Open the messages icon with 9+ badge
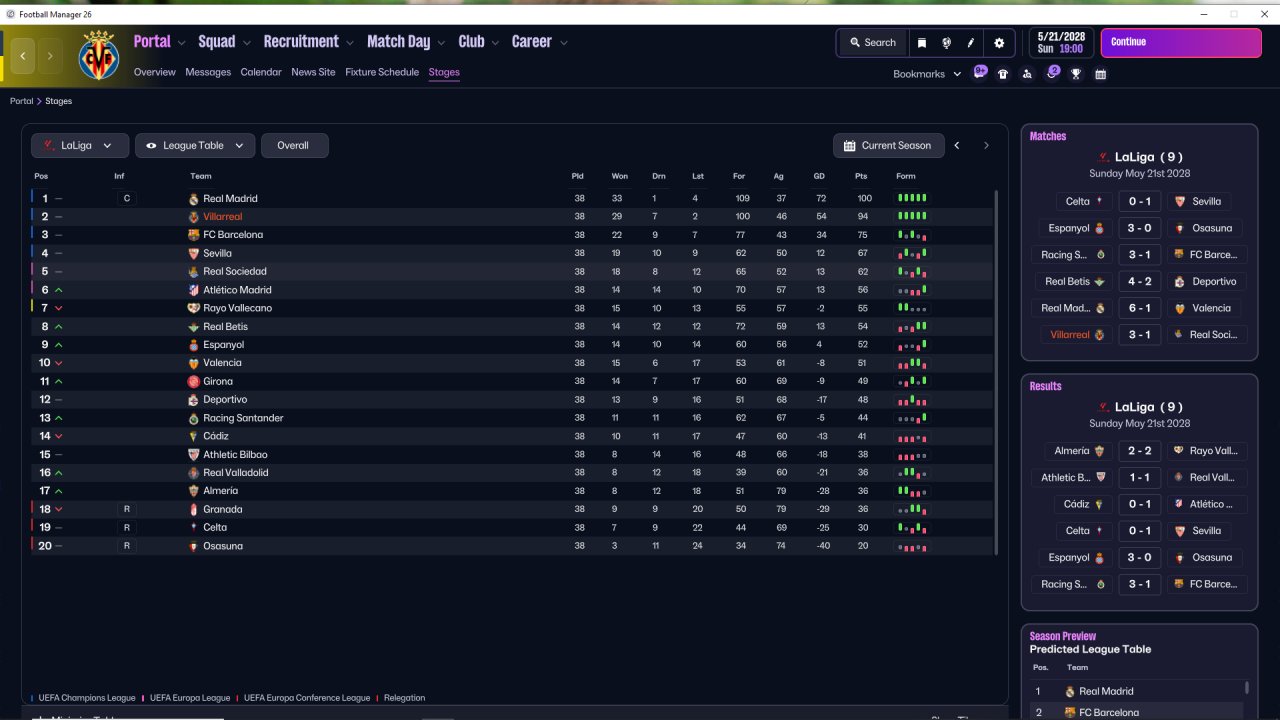 click(980, 73)
